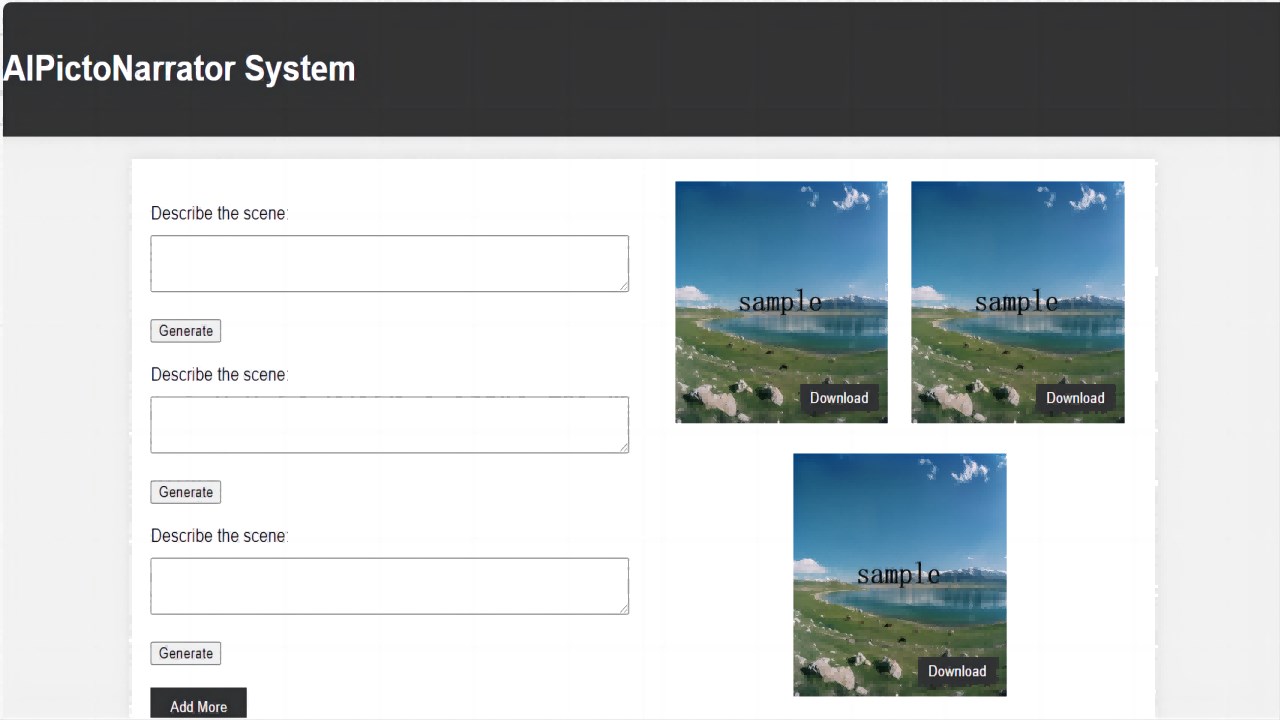Click the third Generate button
The width and height of the screenshot is (1280, 720).
(x=186, y=653)
